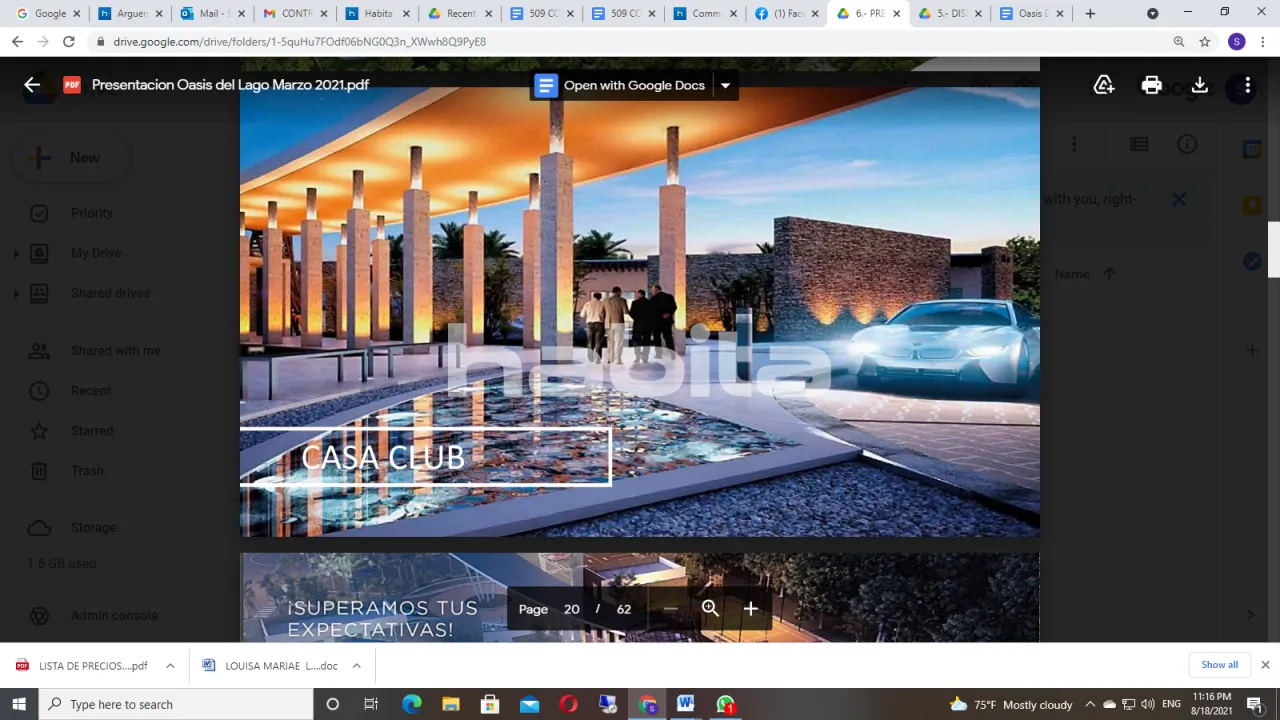Go back from the PDF preview

(32, 85)
